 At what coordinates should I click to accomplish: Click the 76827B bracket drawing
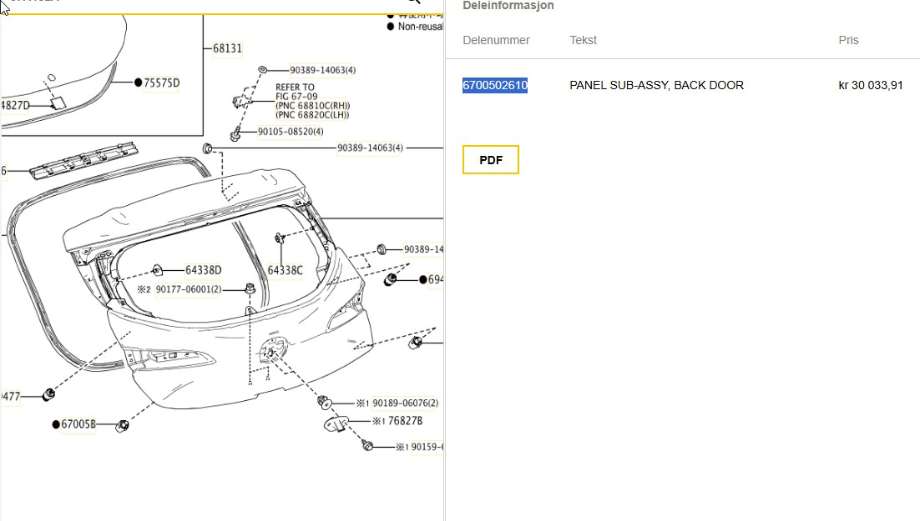pyautogui.click(x=336, y=422)
